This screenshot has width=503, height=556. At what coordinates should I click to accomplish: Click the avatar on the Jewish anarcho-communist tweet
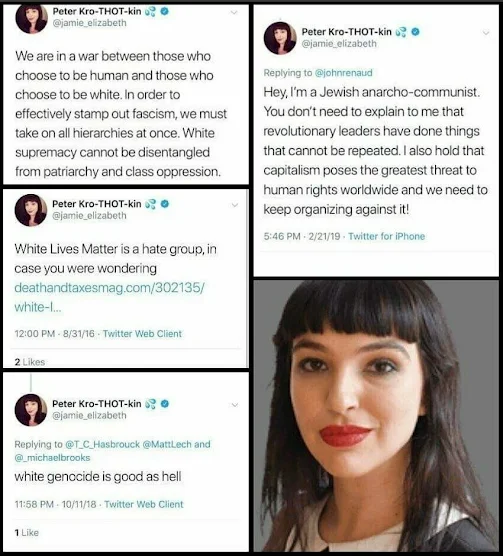coord(280,38)
